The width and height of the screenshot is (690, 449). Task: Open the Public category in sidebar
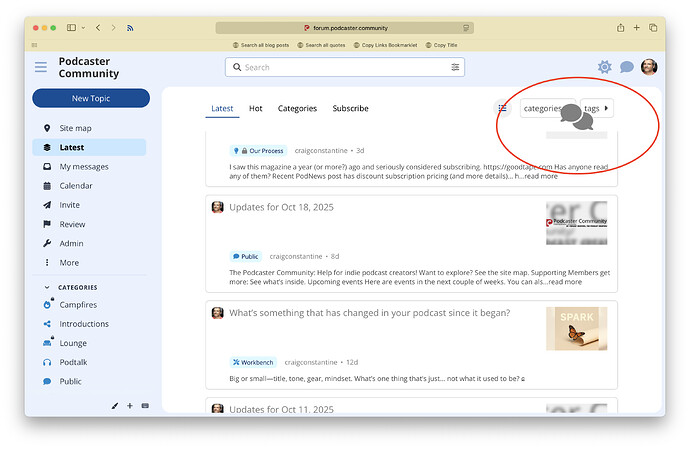tap(70, 382)
